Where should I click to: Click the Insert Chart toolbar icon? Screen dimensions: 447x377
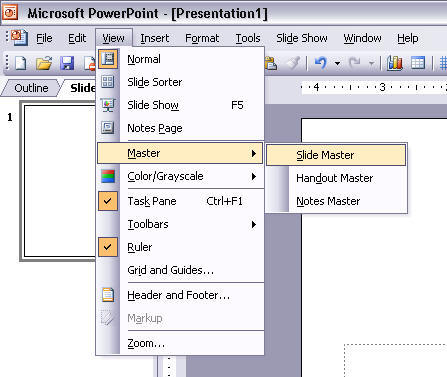pyautogui.click(x=394, y=63)
